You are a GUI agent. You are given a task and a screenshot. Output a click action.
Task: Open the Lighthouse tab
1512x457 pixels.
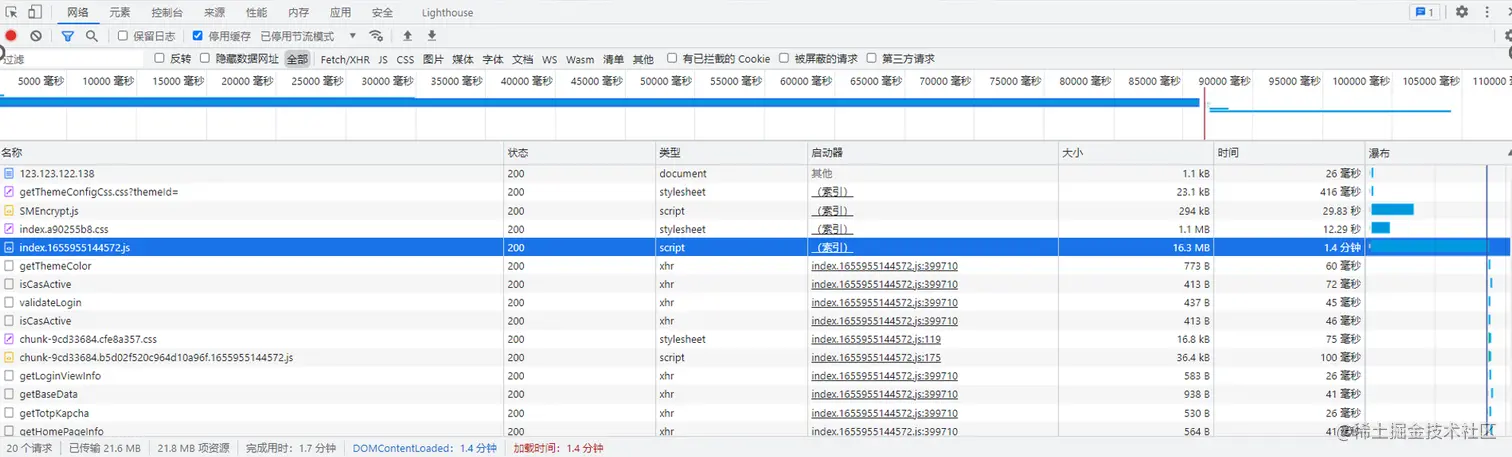[x=447, y=13]
